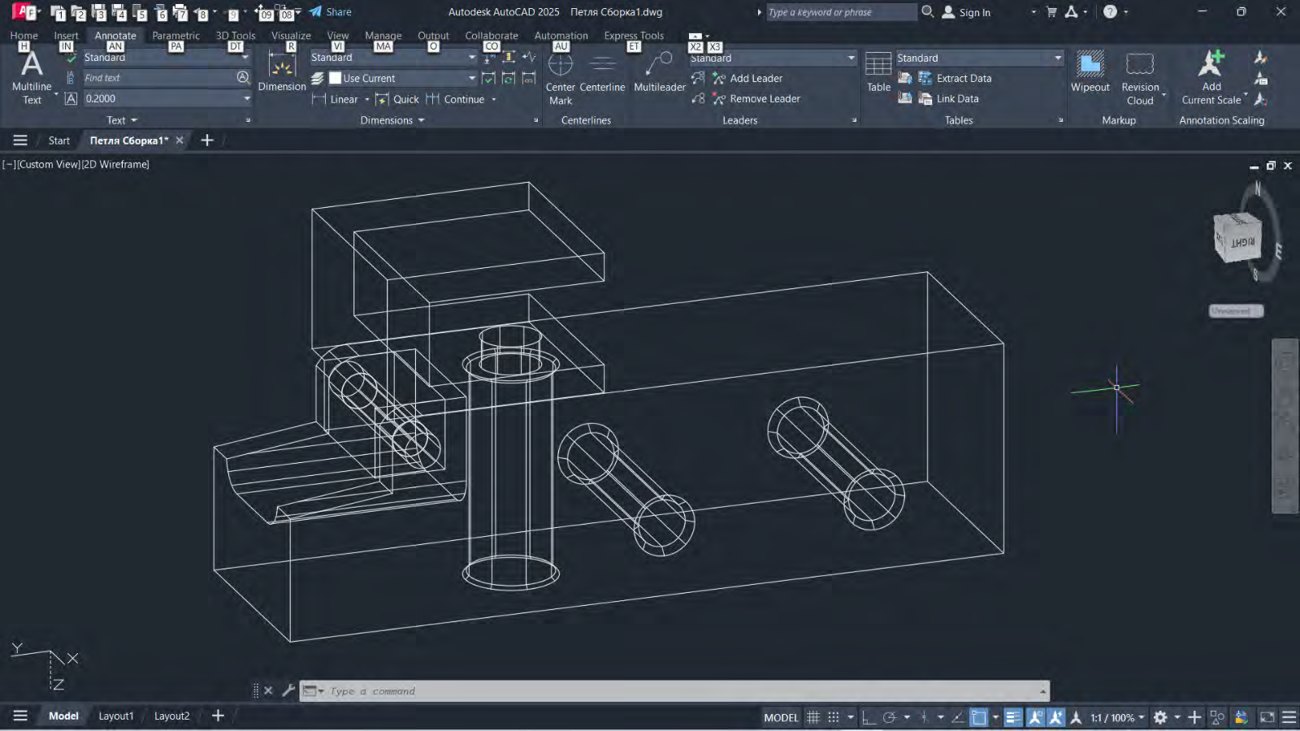This screenshot has width=1300, height=731.
Task: Toggle lineweight display in the status bar
Action: (x=1013, y=717)
